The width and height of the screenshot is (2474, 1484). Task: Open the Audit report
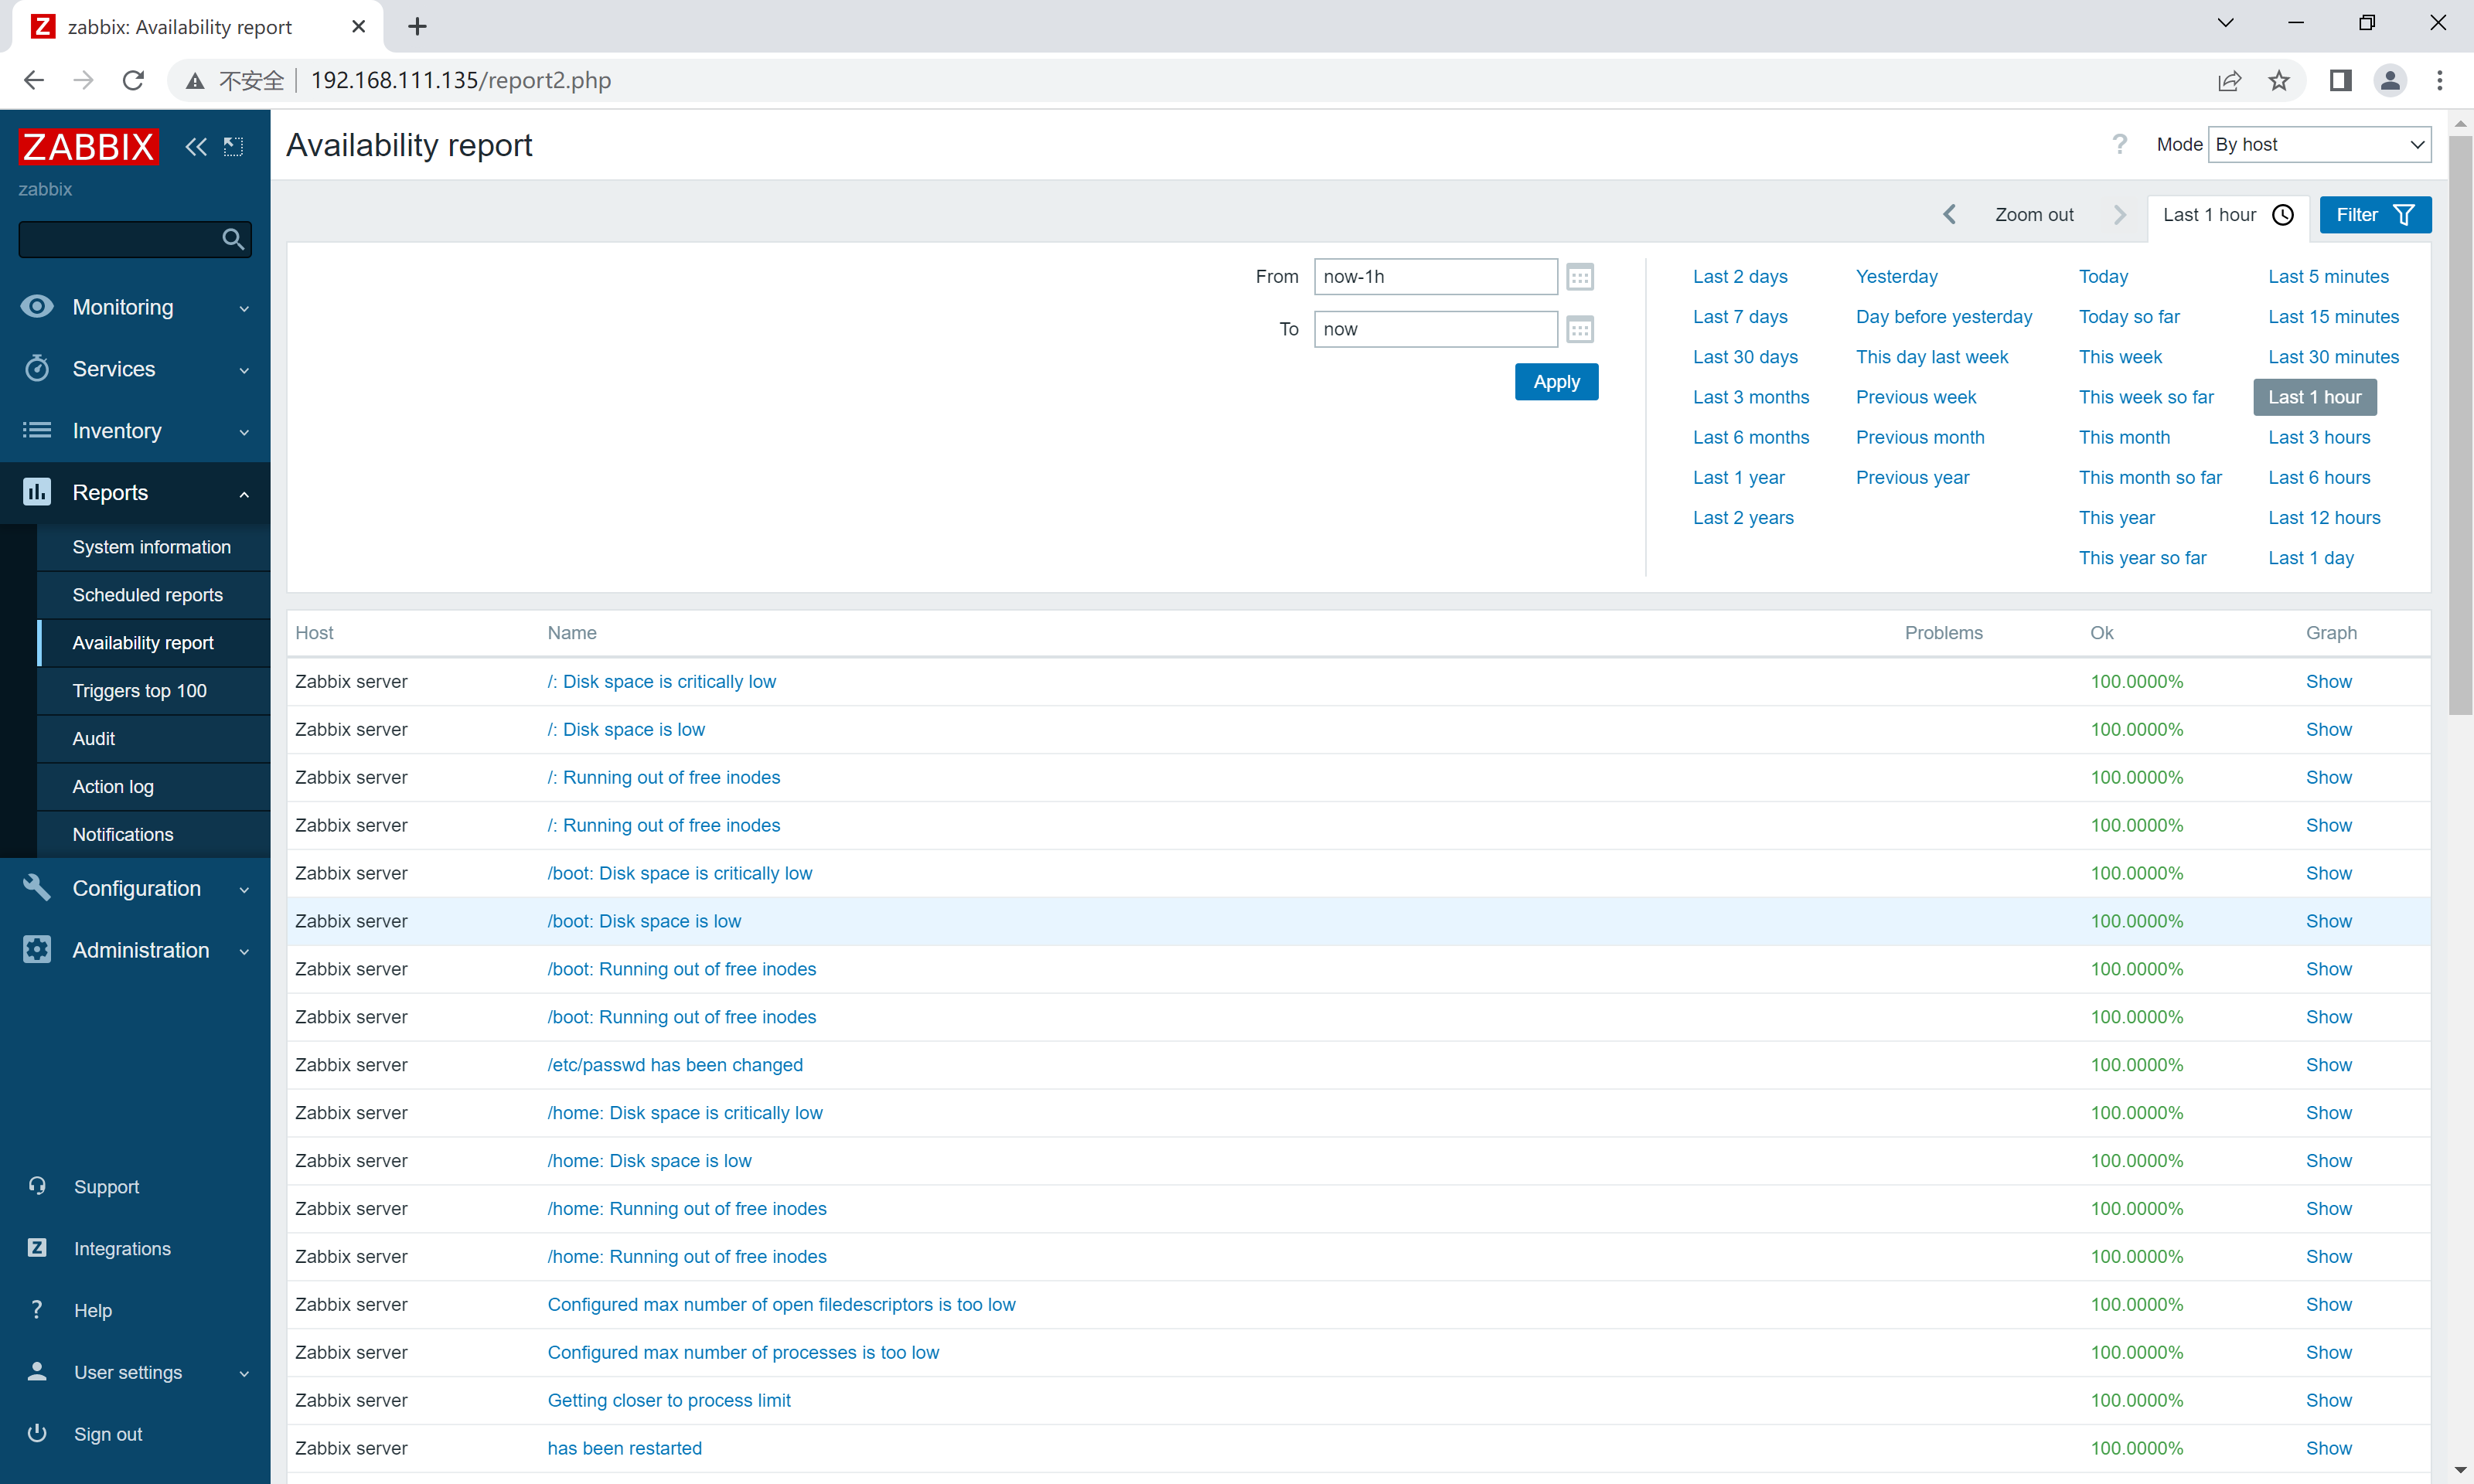(93, 738)
